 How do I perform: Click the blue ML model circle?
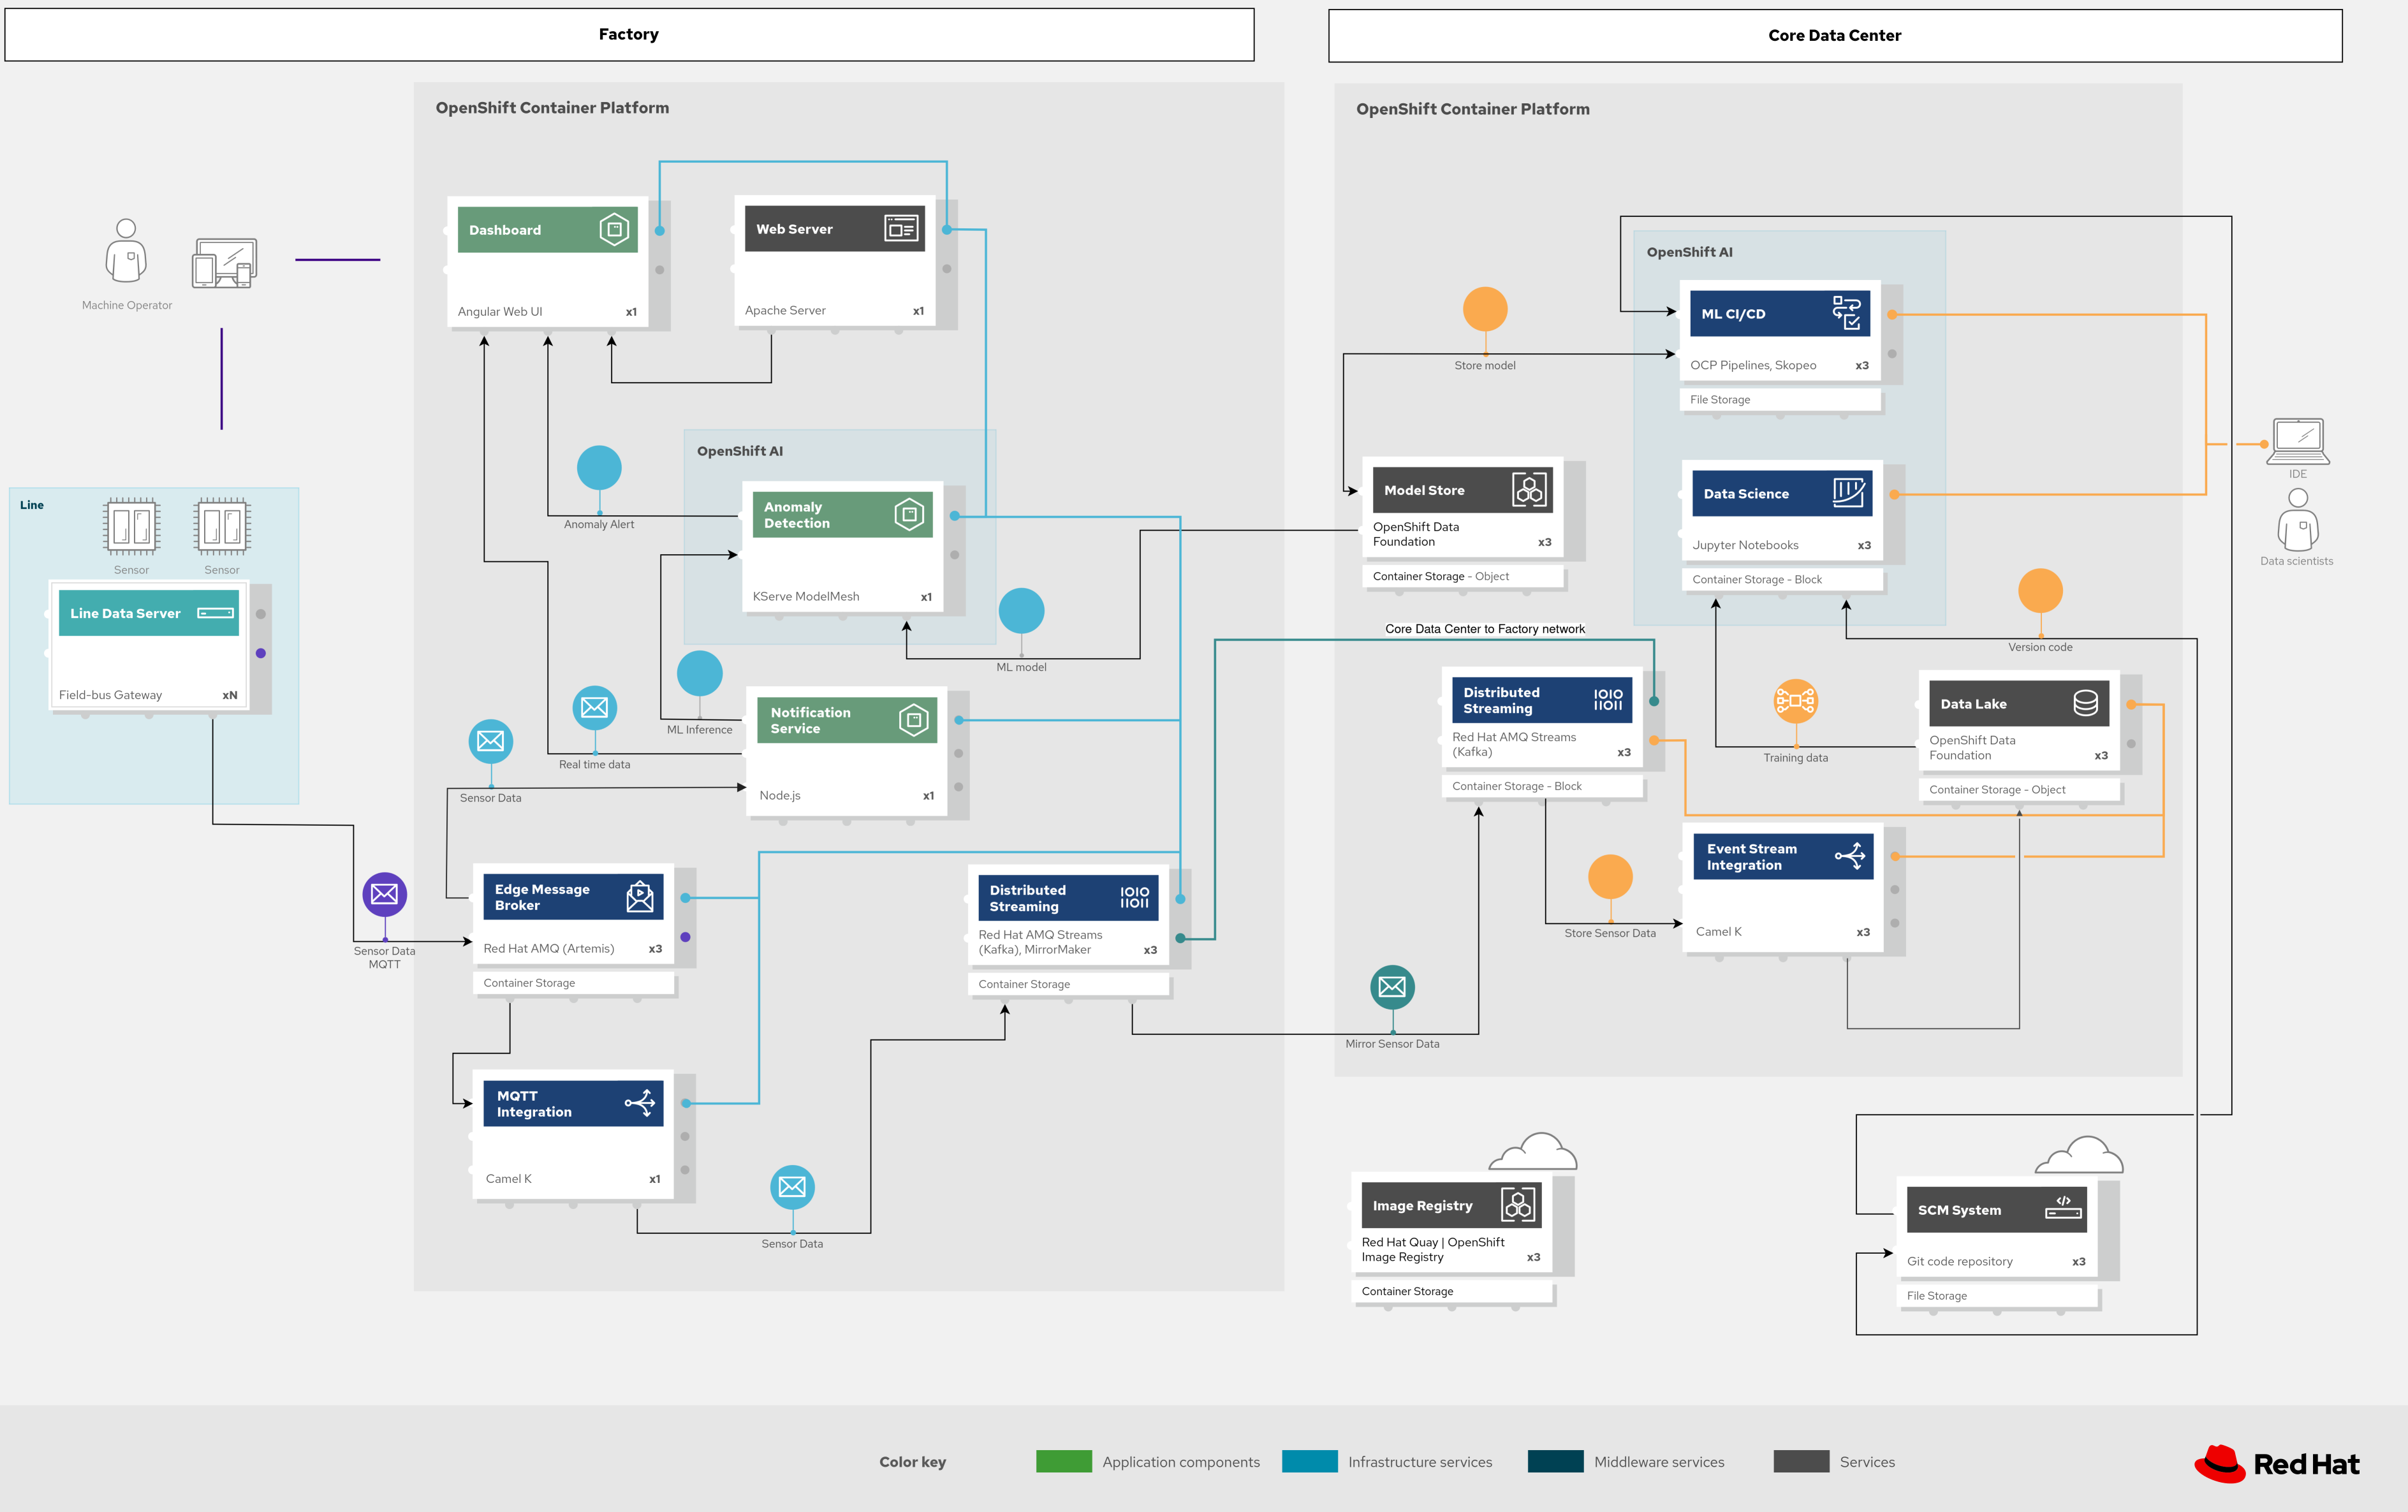[1021, 610]
